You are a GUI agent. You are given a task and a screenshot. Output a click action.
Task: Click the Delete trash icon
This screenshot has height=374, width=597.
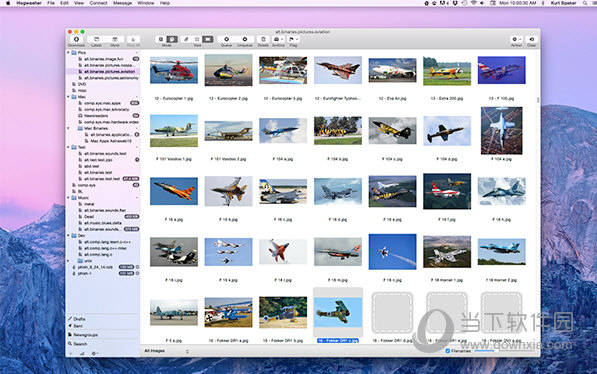(x=263, y=39)
